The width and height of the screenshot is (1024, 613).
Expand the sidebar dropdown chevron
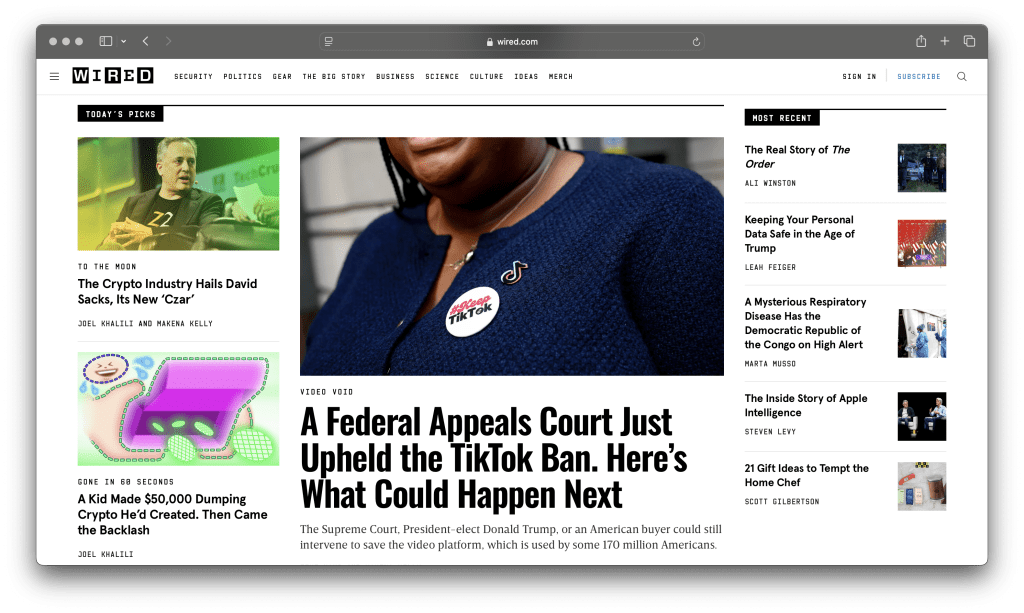(x=123, y=41)
